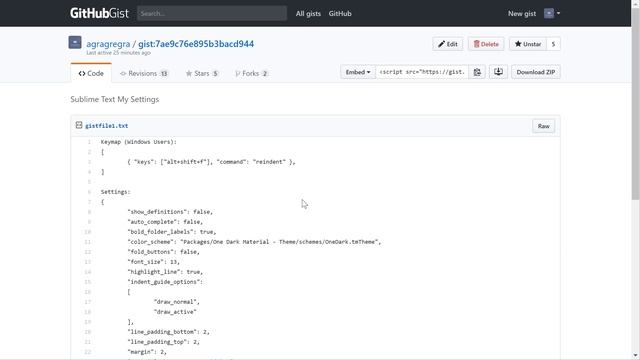Create a New gist
The image size is (640, 360).
522,13
